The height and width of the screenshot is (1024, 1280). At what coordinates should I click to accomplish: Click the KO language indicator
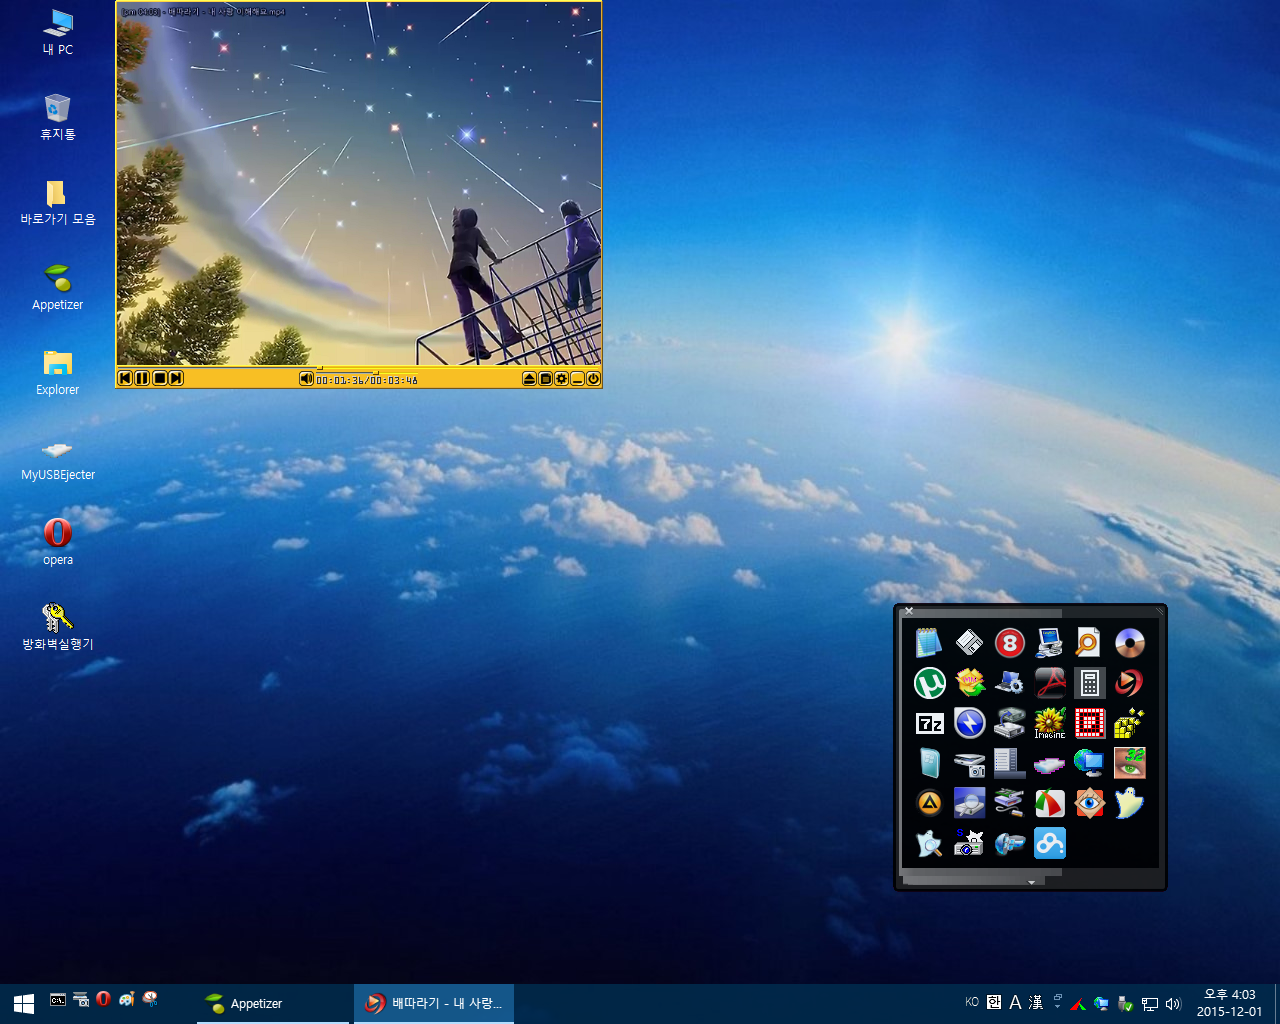972,1002
